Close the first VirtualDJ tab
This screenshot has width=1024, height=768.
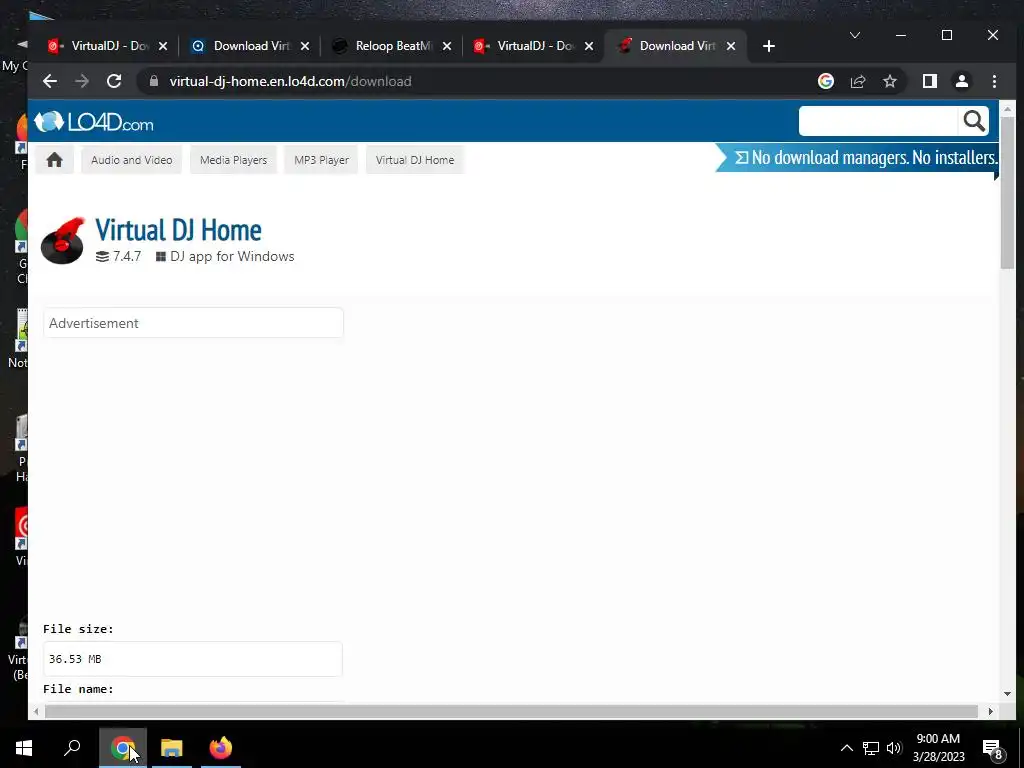tap(163, 46)
